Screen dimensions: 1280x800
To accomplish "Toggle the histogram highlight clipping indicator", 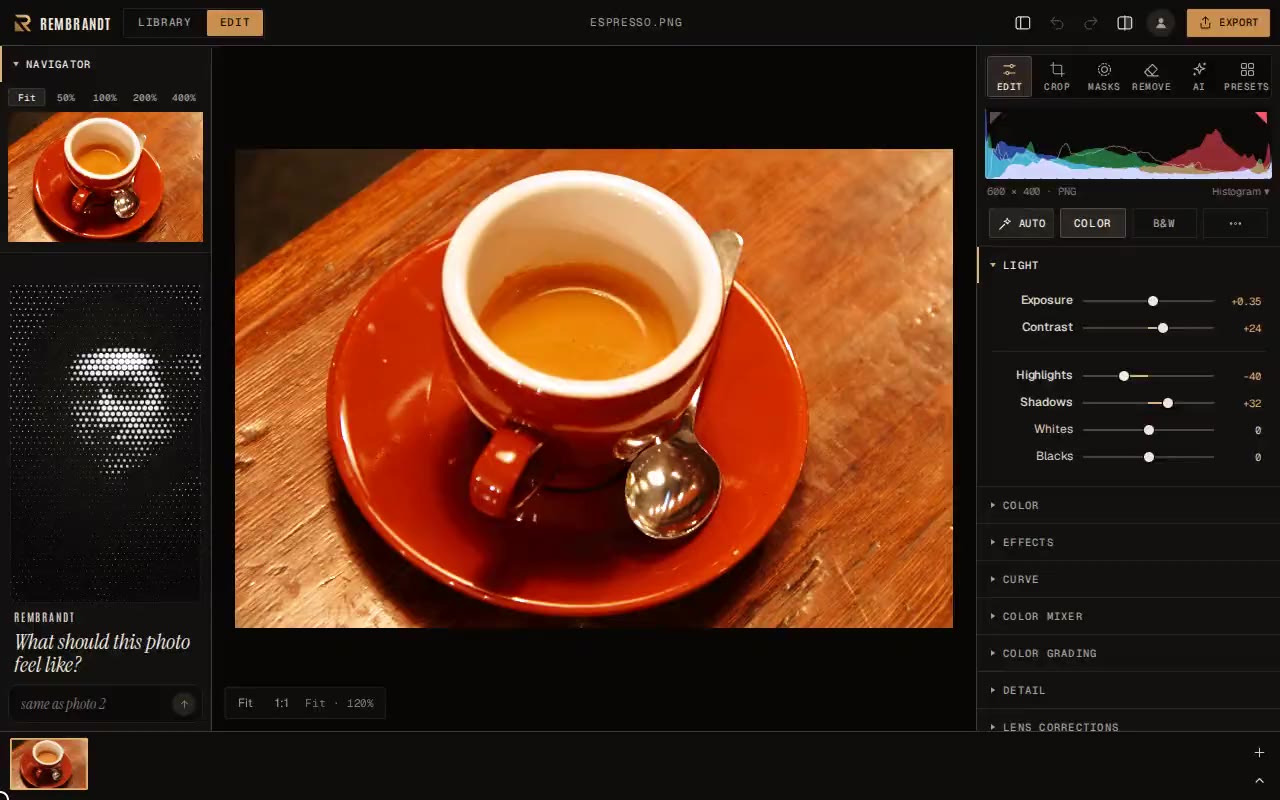I will pos(1262,118).
